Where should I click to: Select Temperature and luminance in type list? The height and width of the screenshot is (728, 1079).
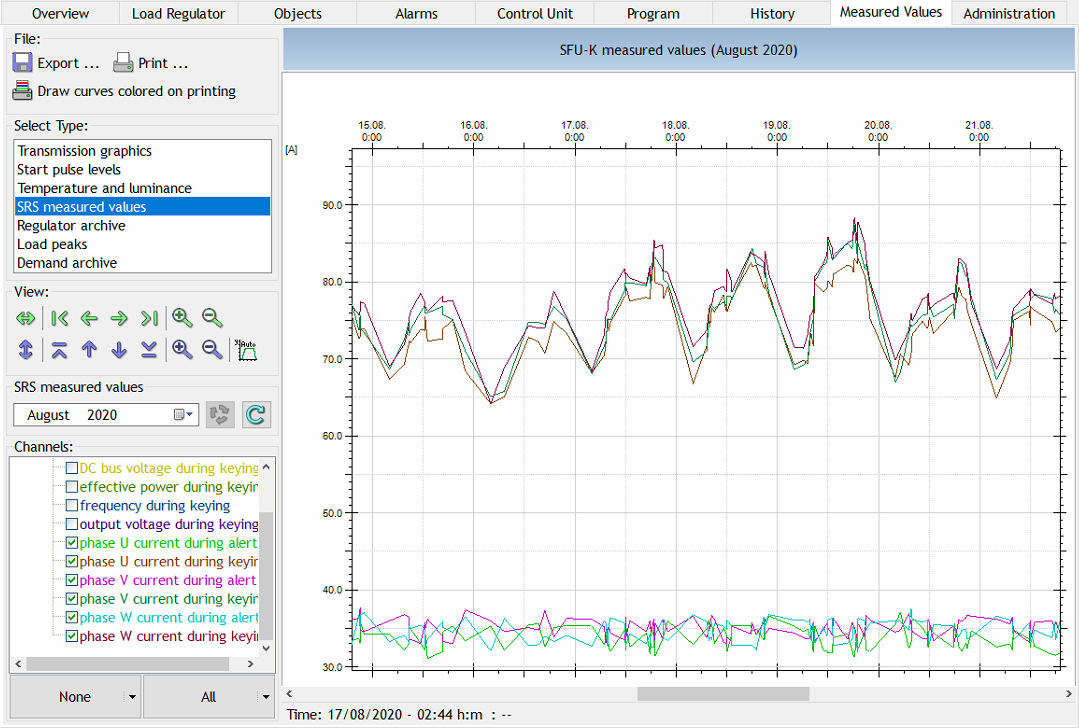(x=104, y=188)
